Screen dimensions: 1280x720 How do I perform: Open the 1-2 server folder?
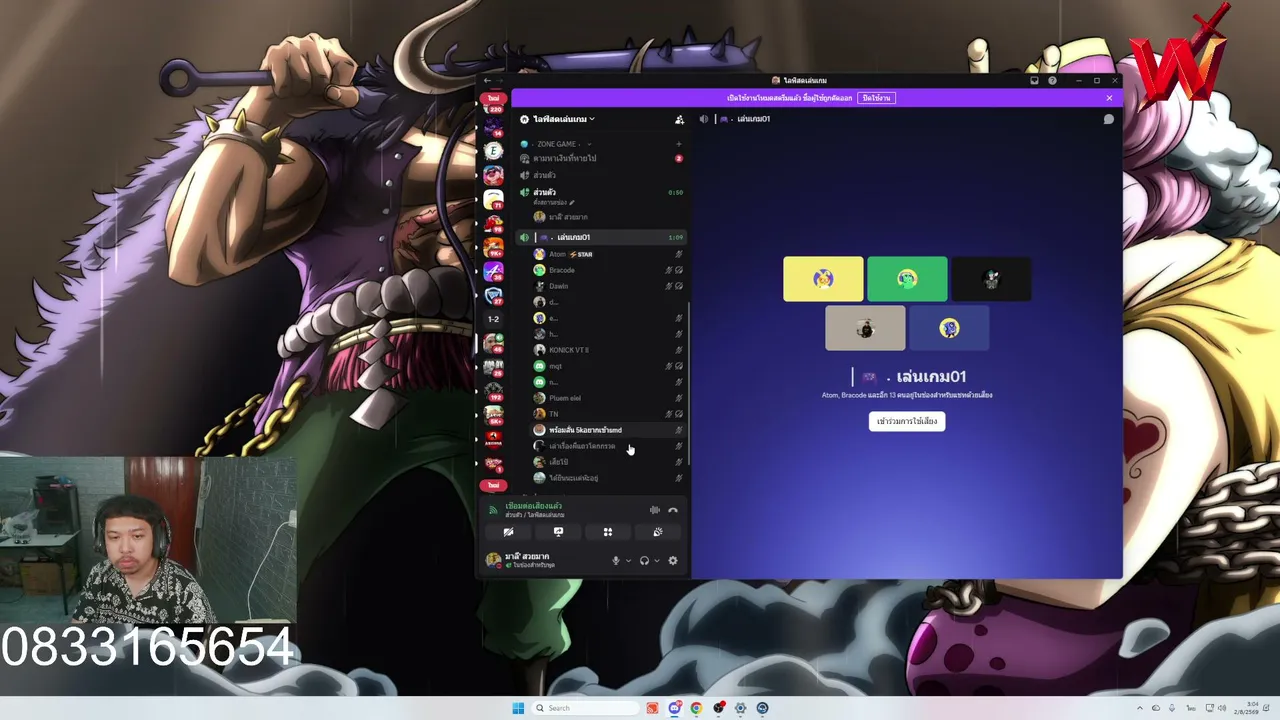tap(493, 319)
